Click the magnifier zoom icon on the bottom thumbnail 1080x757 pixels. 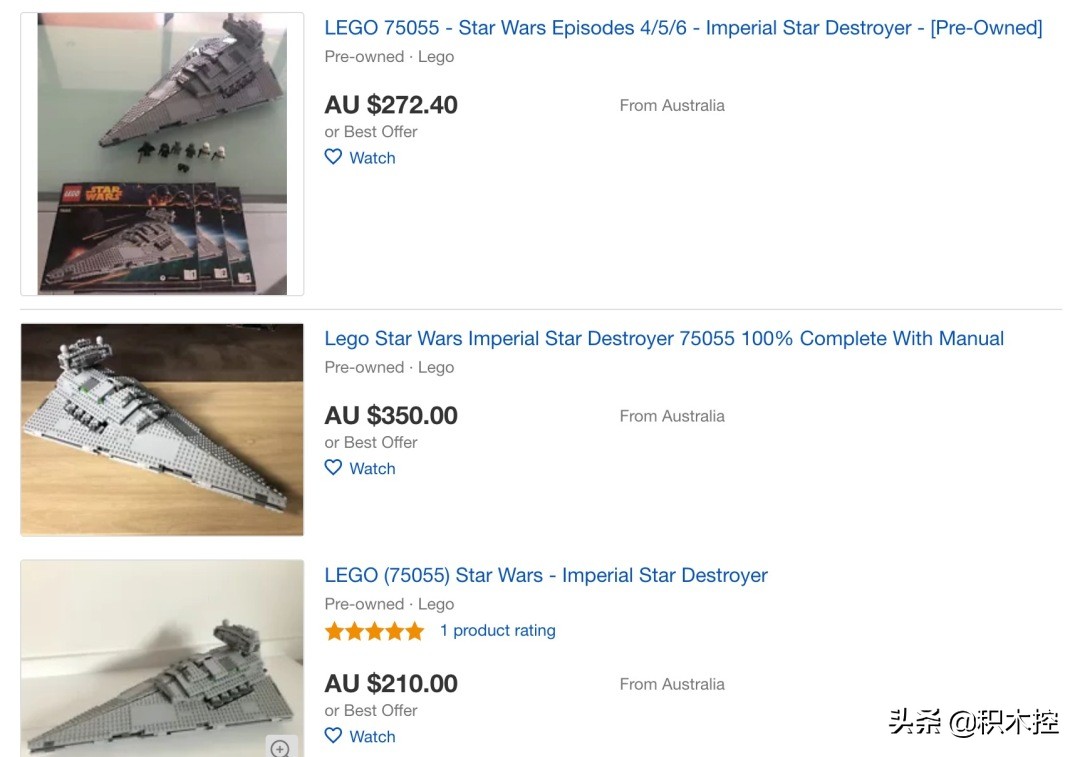click(281, 747)
